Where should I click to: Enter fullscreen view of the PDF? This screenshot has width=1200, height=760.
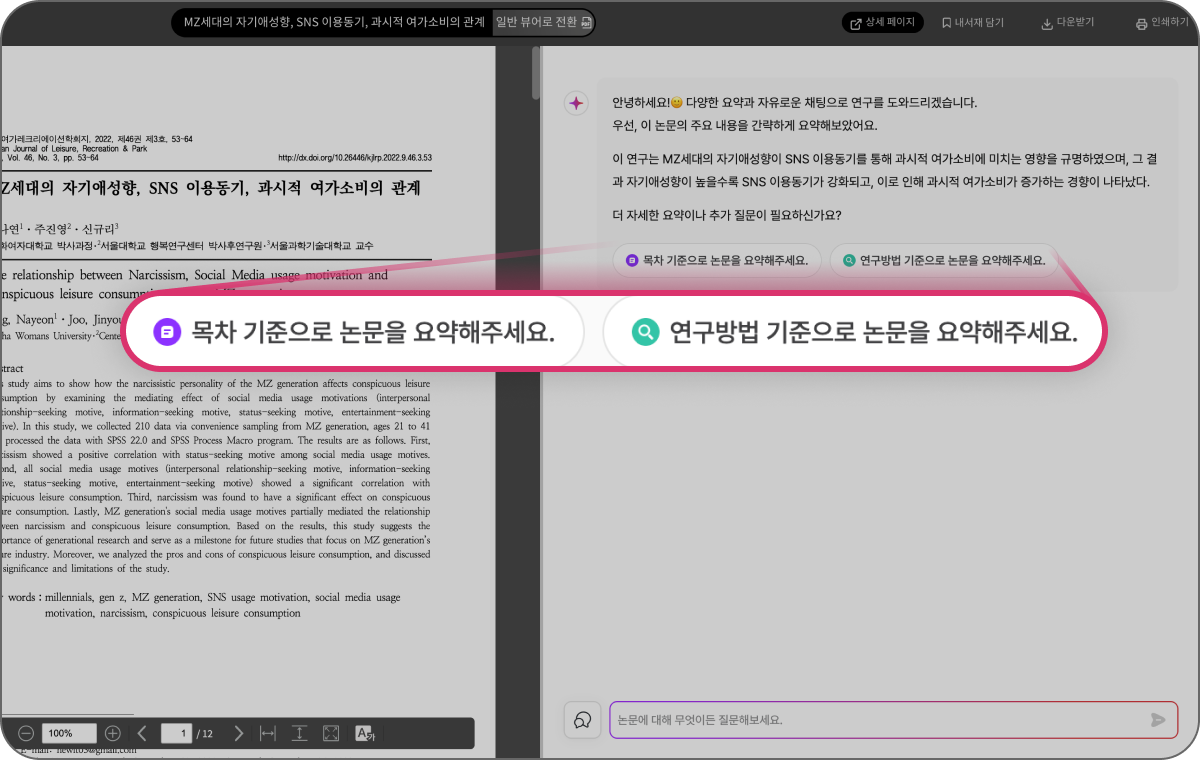[331, 733]
